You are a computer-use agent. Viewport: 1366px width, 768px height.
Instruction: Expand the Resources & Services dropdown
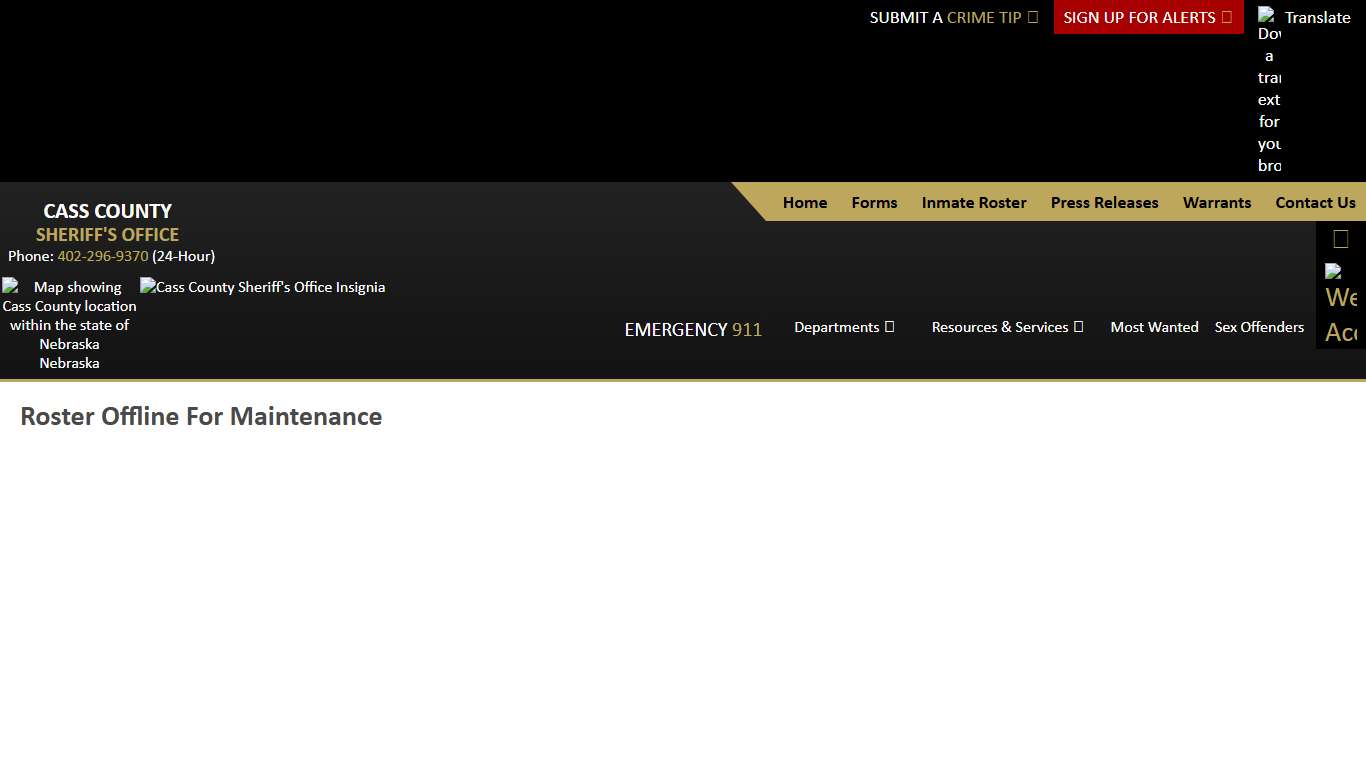[1007, 327]
